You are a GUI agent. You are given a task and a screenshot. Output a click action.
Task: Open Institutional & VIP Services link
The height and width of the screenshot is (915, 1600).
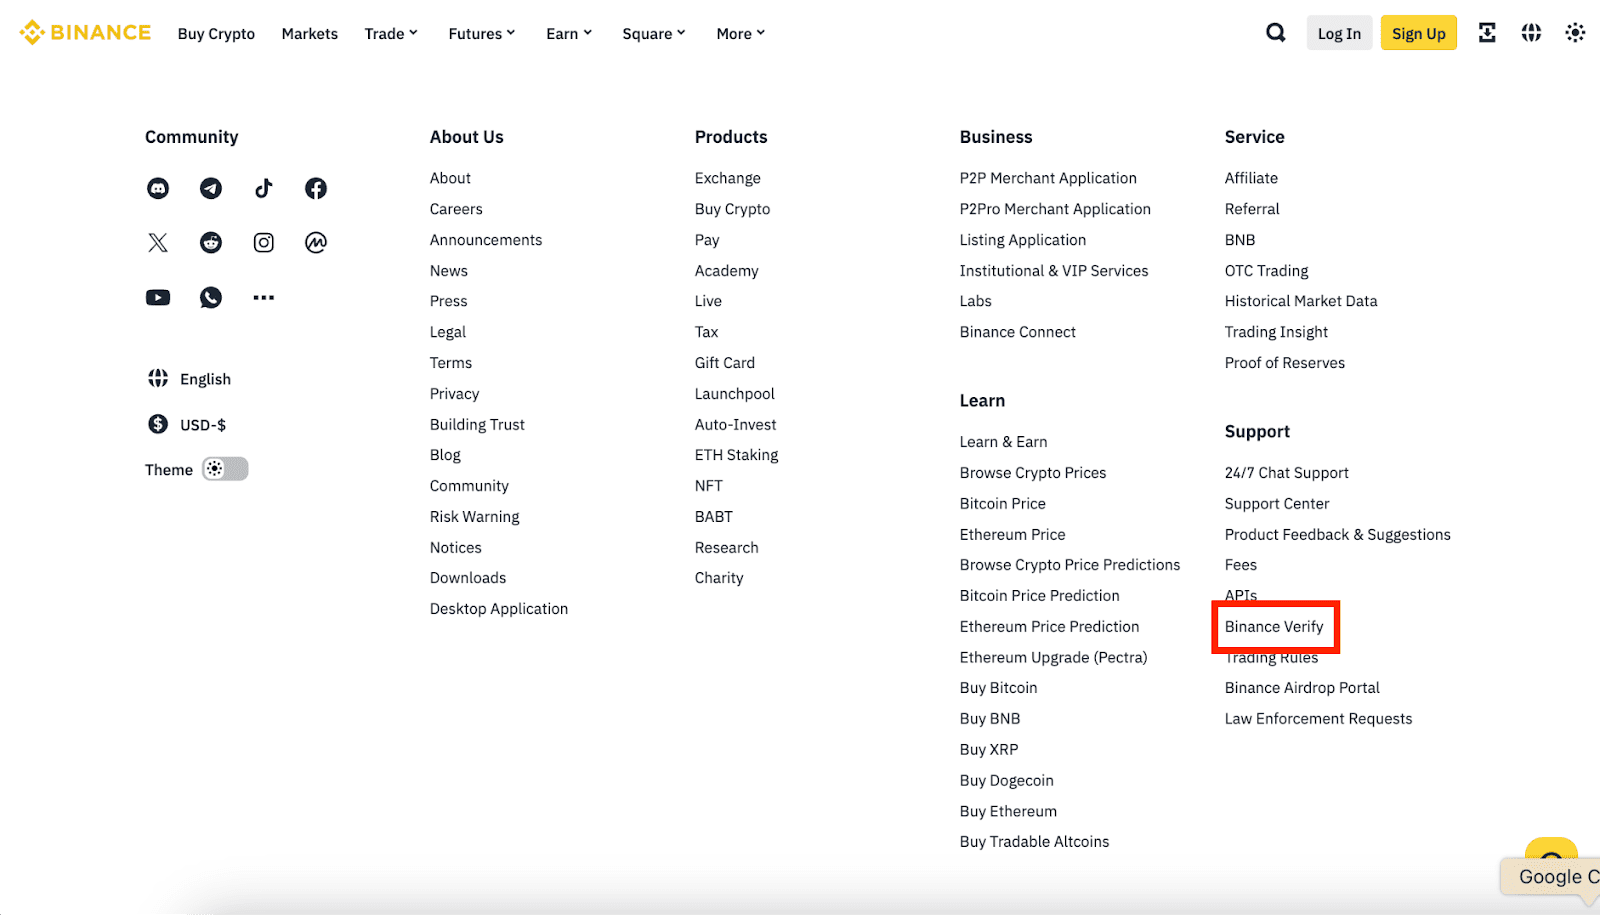coord(1054,271)
